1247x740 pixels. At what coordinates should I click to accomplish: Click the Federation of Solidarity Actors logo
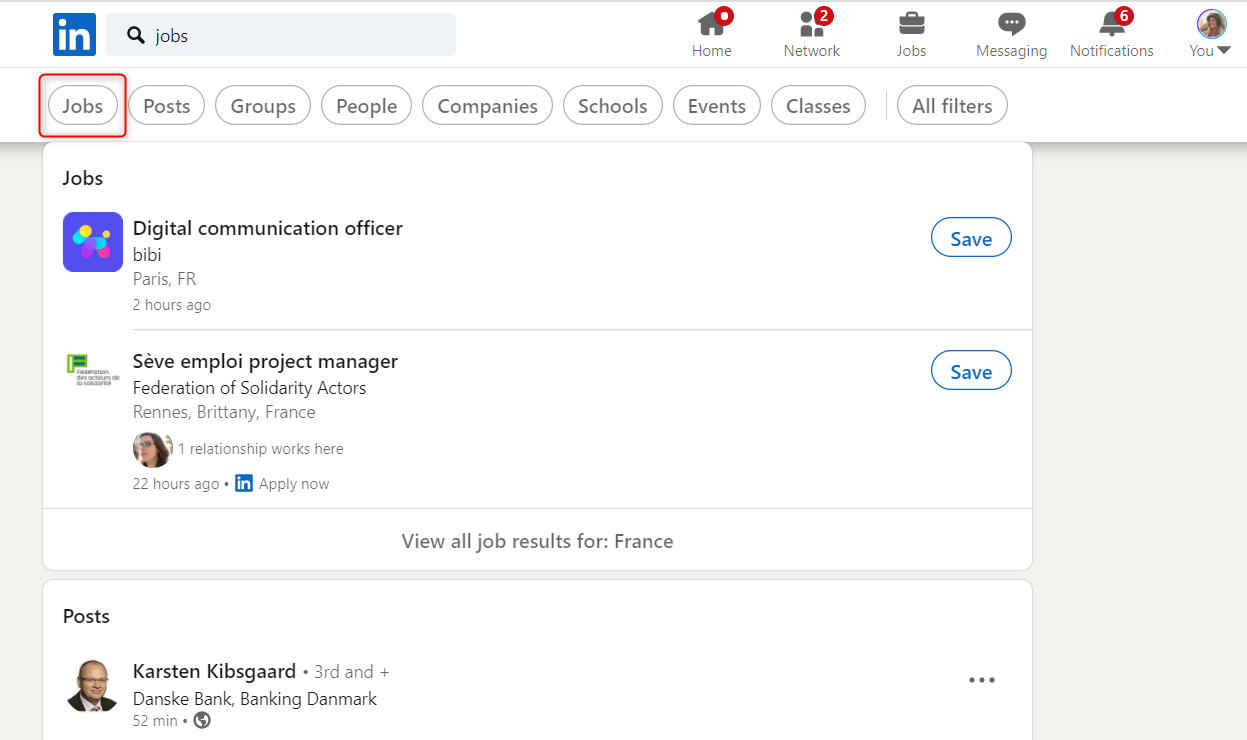click(93, 370)
